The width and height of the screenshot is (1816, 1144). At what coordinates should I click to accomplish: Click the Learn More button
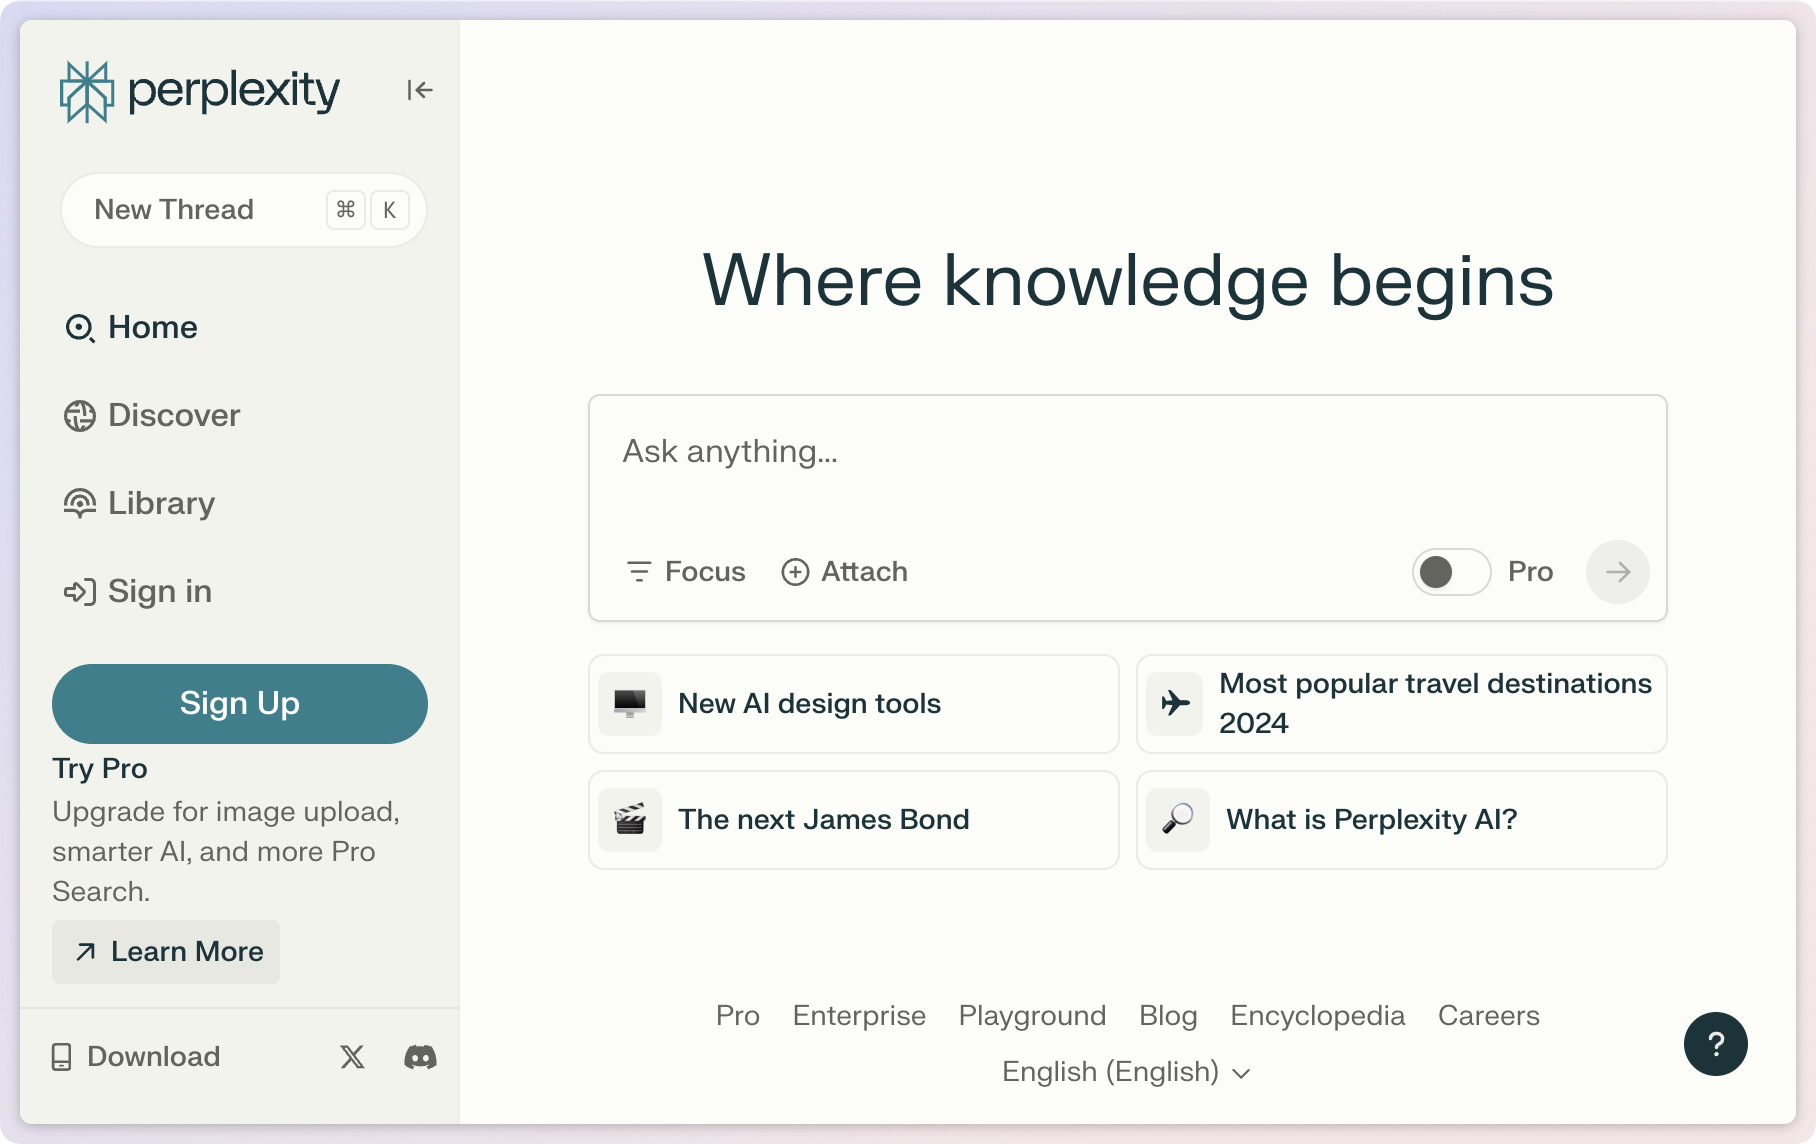point(166,952)
